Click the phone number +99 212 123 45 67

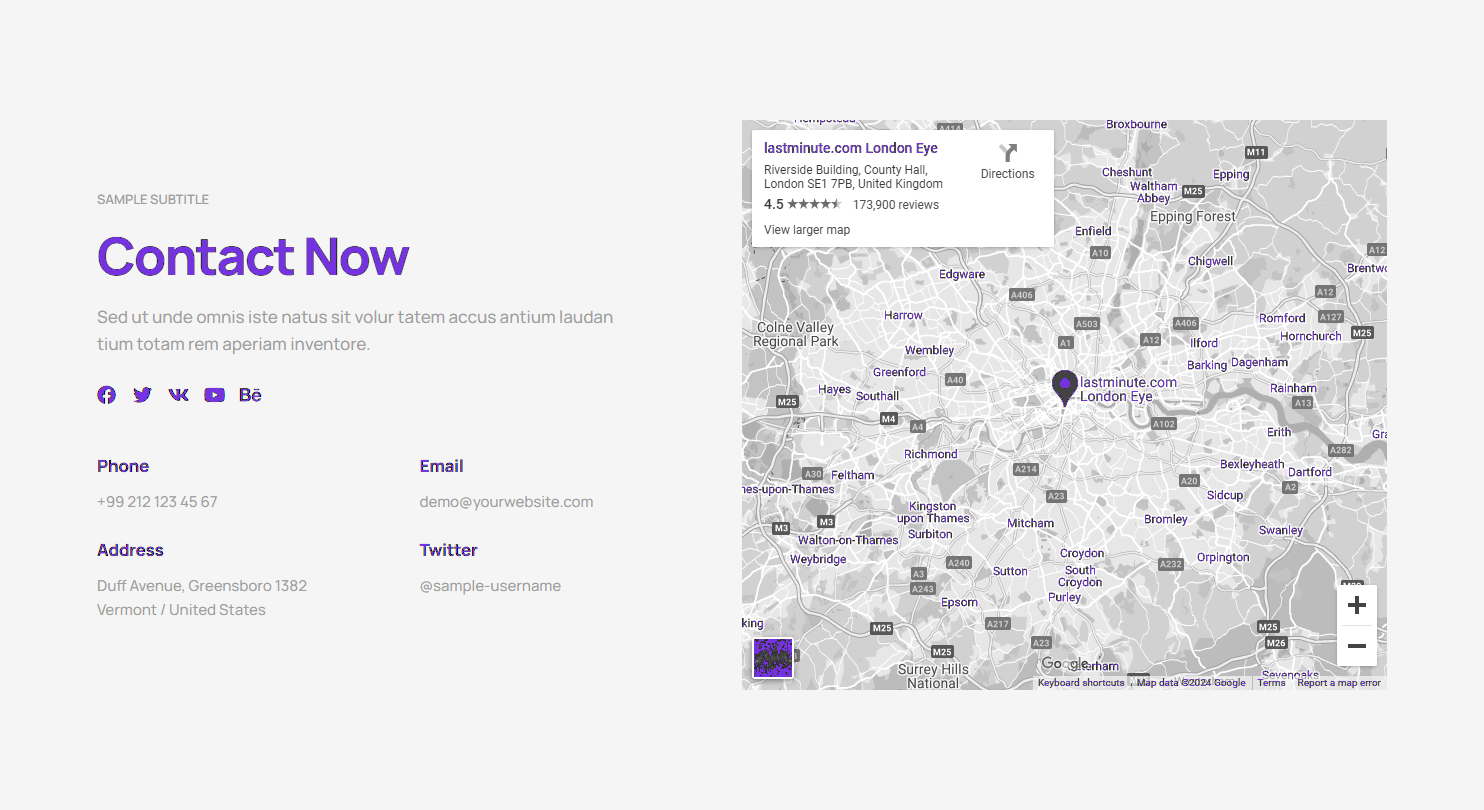157,502
